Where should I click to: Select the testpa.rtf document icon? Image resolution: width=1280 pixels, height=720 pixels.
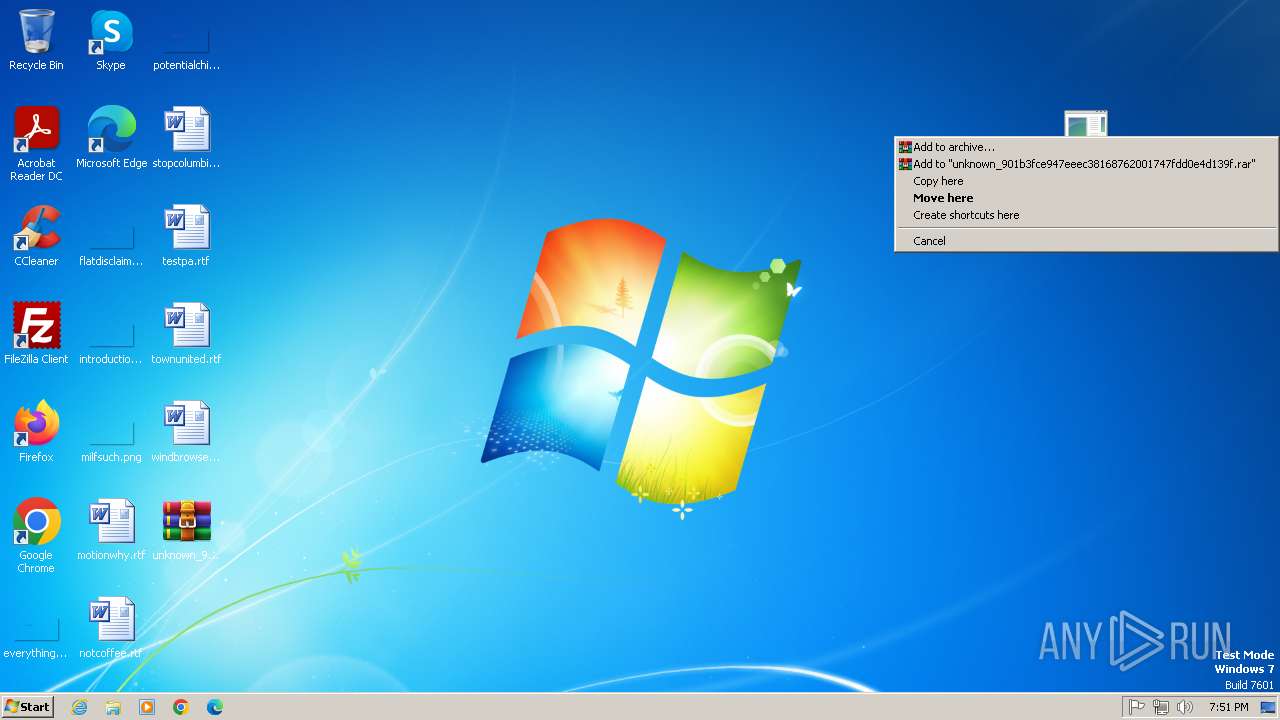pyautogui.click(x=186, y=236)
